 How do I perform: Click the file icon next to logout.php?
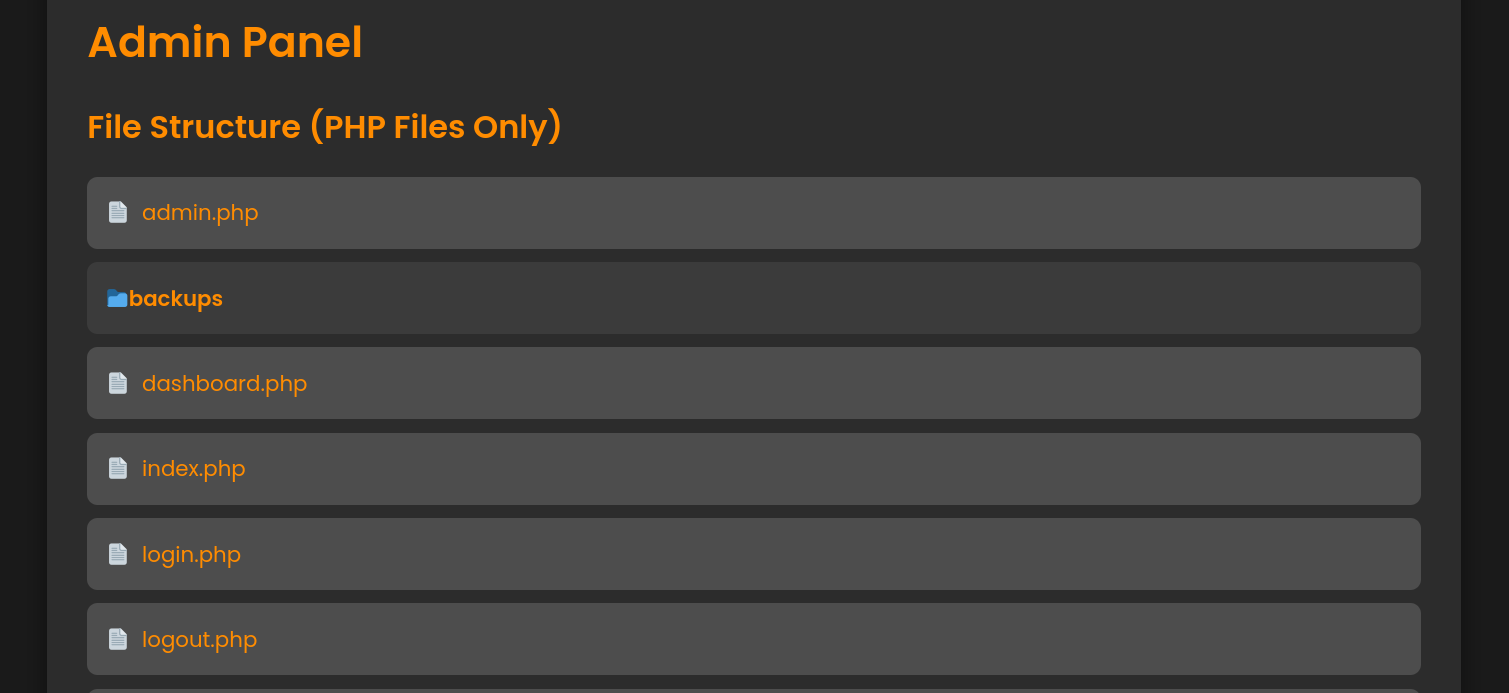118,639
